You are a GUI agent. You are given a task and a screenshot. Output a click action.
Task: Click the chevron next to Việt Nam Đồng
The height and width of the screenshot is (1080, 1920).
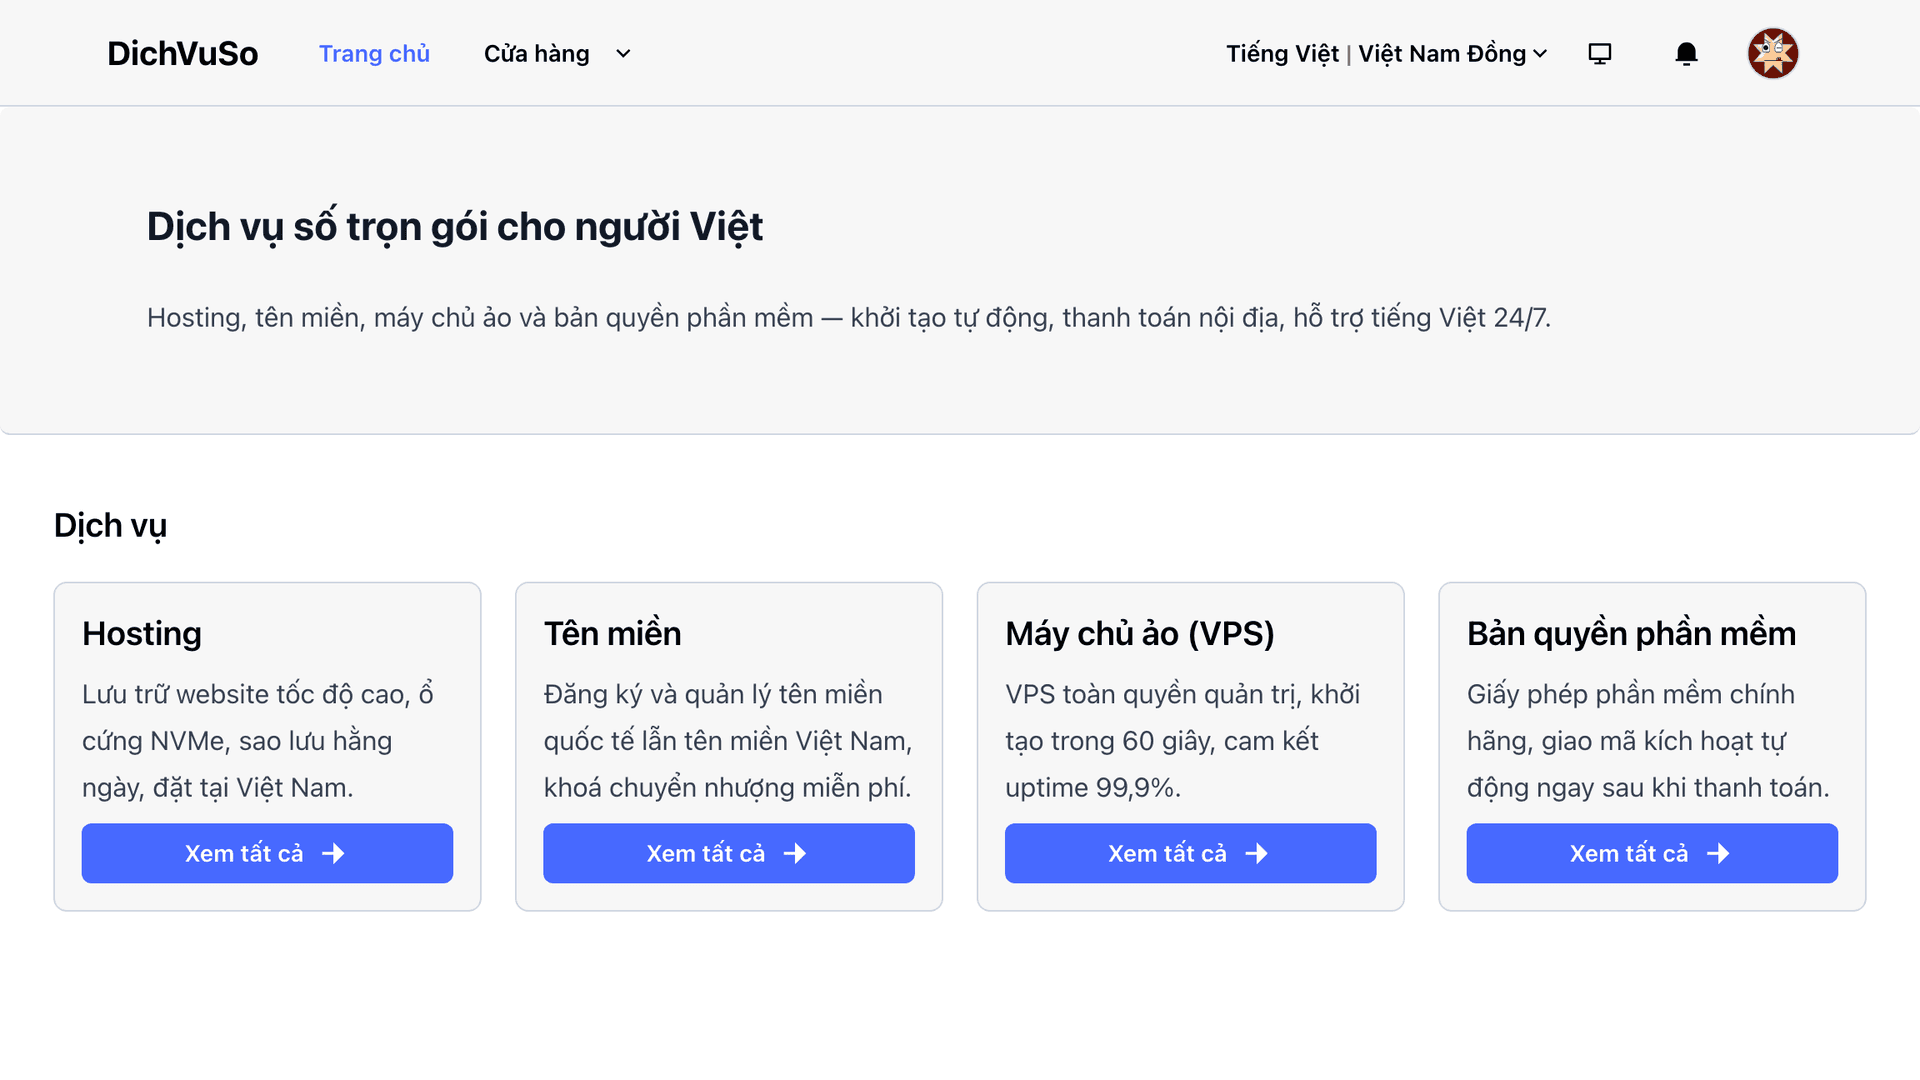pyautogui.click(x=1540, y=54)
